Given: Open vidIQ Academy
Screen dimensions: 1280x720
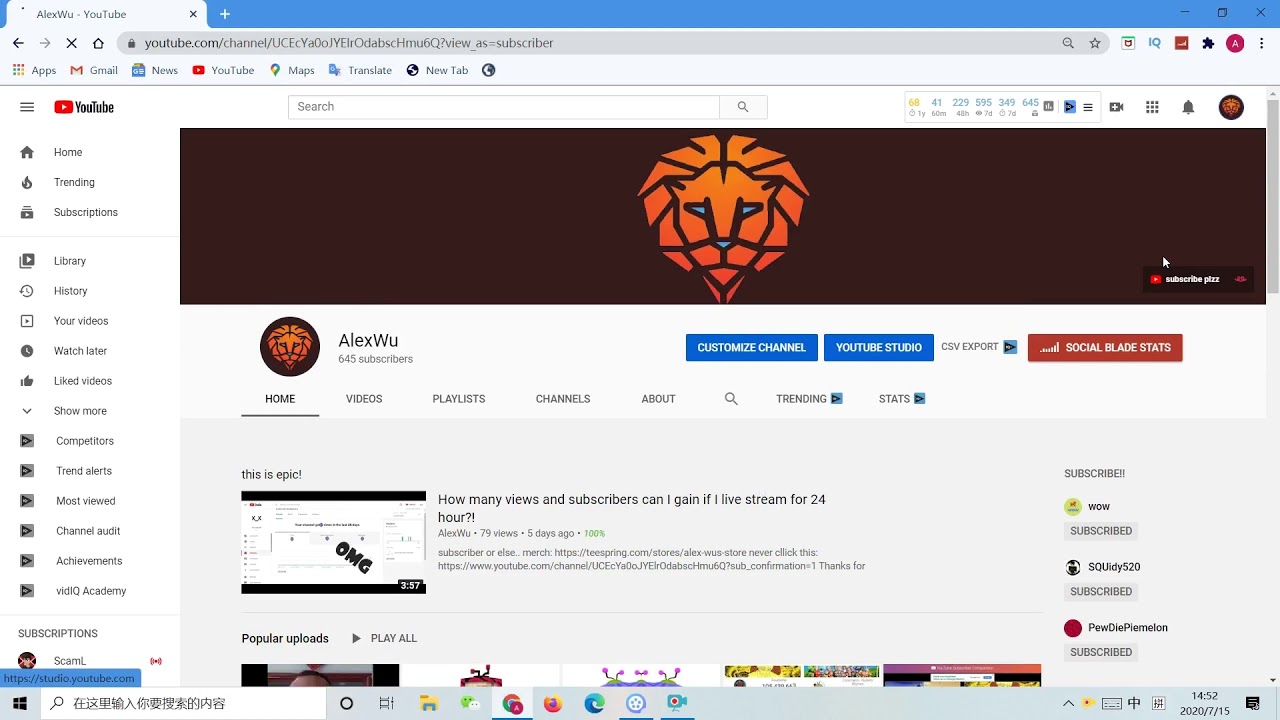Looking at the screenshot, I should point(90,591).
